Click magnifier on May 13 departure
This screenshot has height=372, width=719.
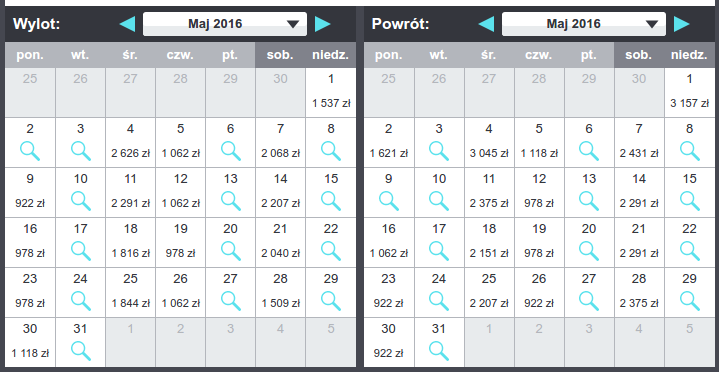[x=230, y=201]
